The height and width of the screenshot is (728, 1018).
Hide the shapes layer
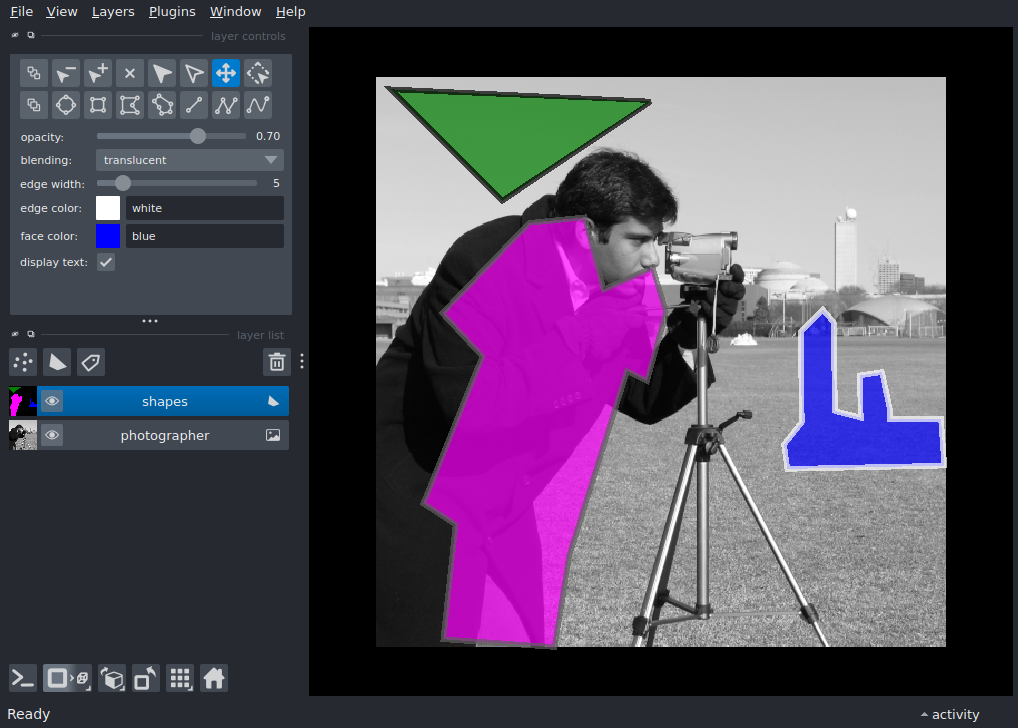coord(51,400)
